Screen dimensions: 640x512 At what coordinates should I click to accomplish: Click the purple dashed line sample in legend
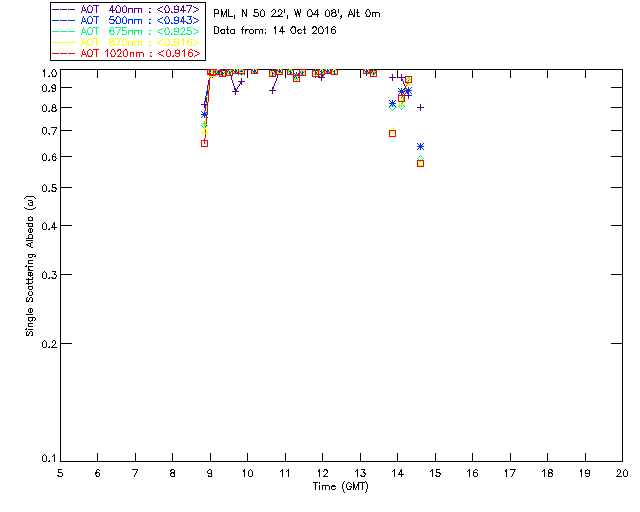64,9
